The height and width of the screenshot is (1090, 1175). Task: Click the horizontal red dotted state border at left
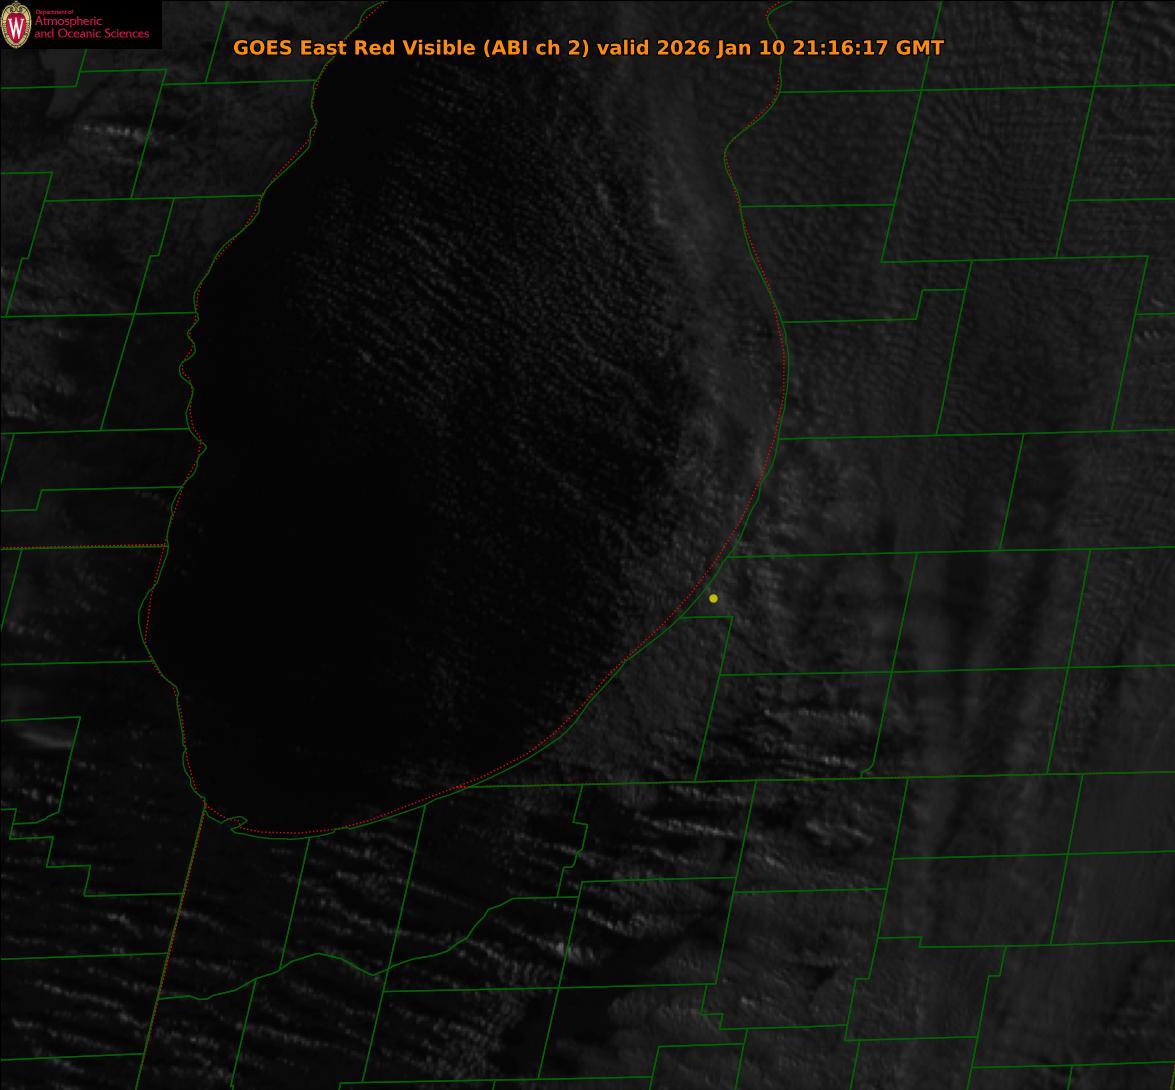(x=80, y=547)
